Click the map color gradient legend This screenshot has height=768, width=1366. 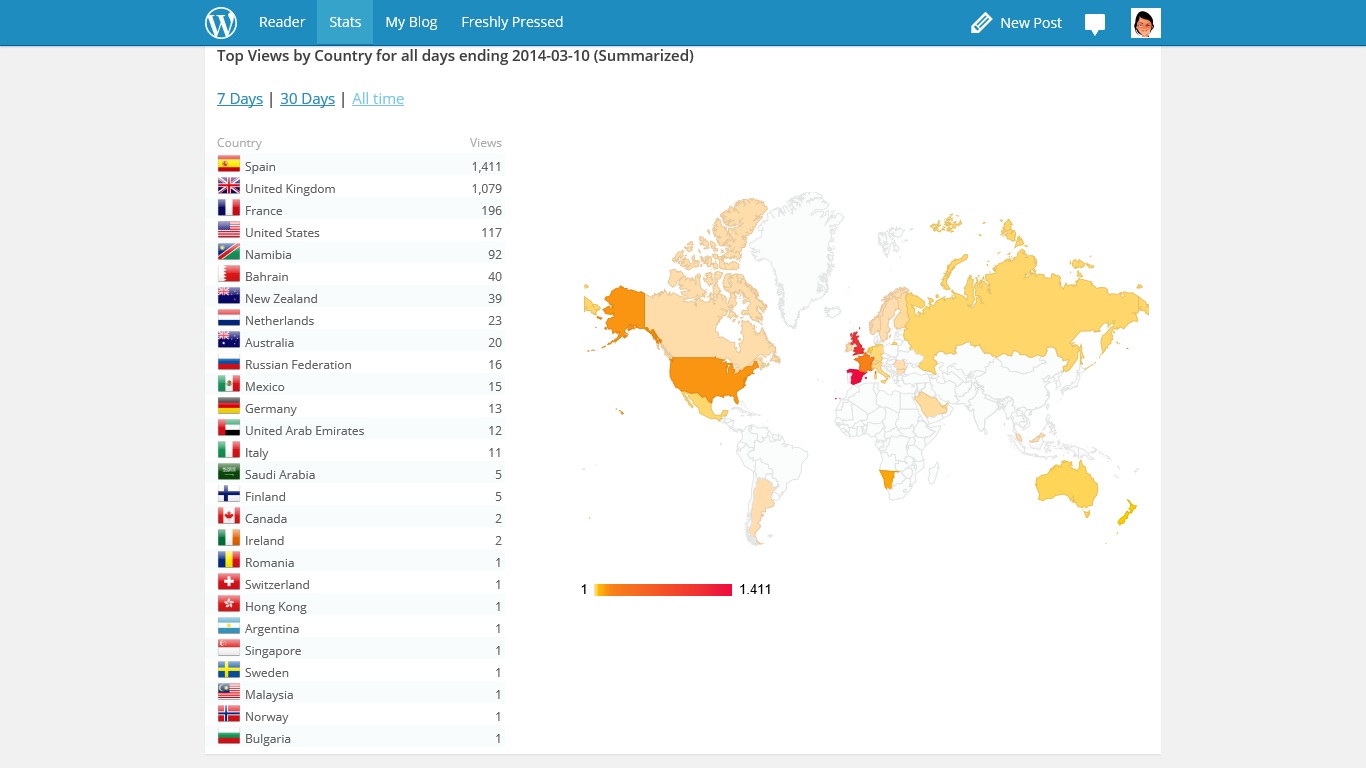pyautogui.click(x=663, y=590)
